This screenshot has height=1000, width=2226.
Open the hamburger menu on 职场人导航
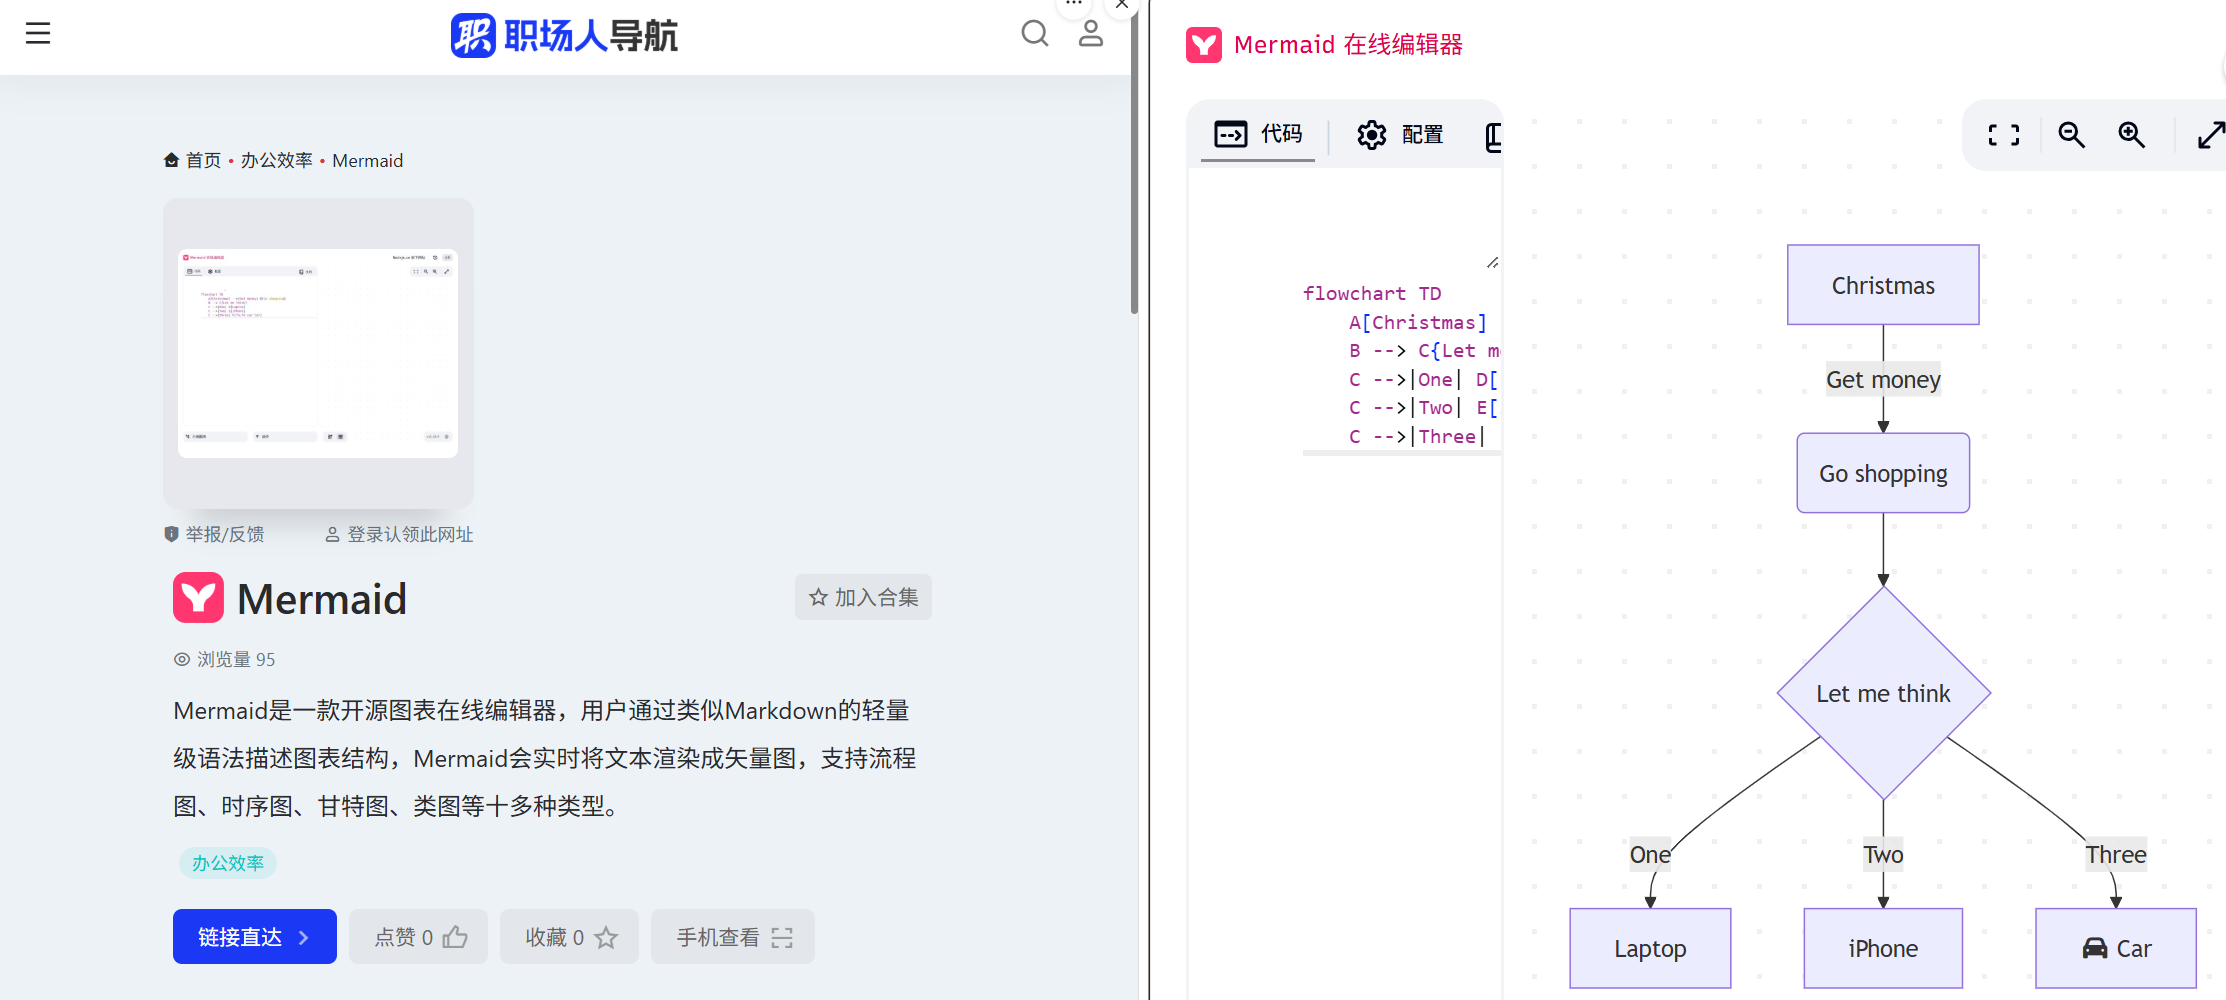(38, 34)
